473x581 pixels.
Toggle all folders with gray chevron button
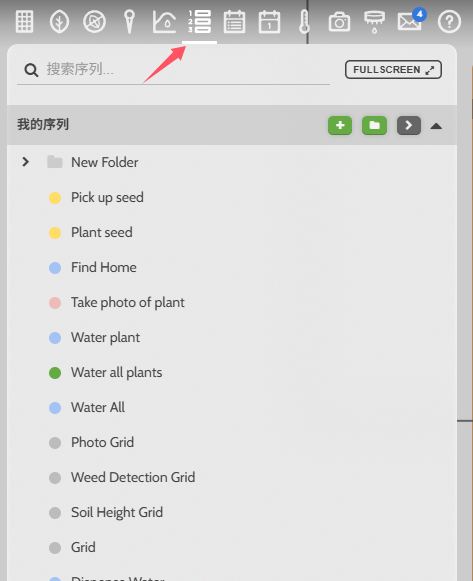pyautogui.click(x=409, y=125)
